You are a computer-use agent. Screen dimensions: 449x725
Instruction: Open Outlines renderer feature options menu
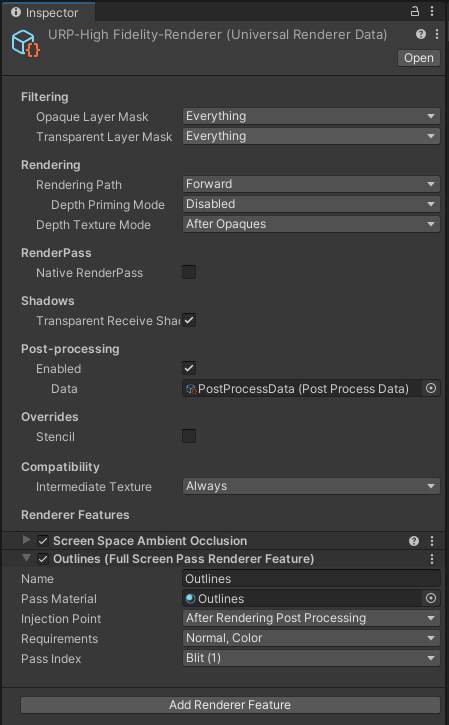432,559
